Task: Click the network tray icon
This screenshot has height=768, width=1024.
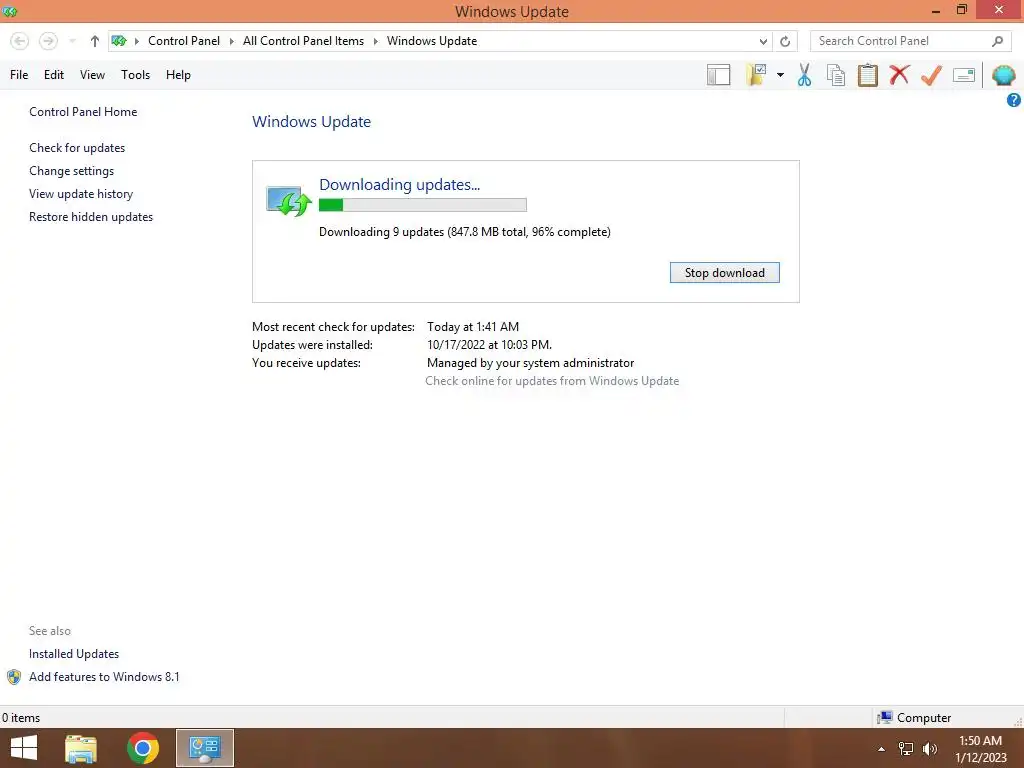Action: 906,749
